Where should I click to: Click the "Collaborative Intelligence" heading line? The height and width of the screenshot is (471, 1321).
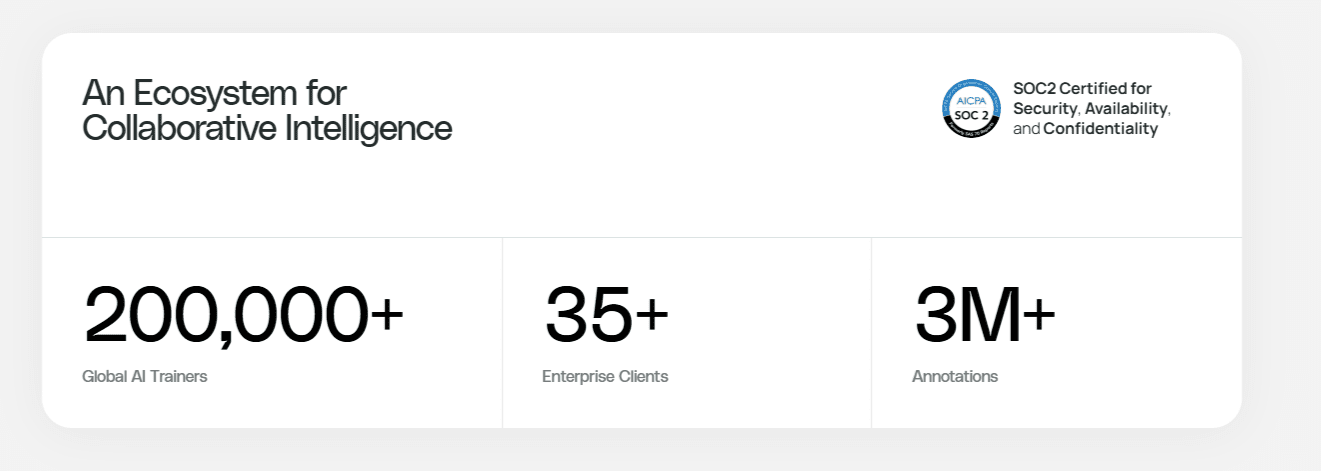pyautogui.click(x=267, y=128)
